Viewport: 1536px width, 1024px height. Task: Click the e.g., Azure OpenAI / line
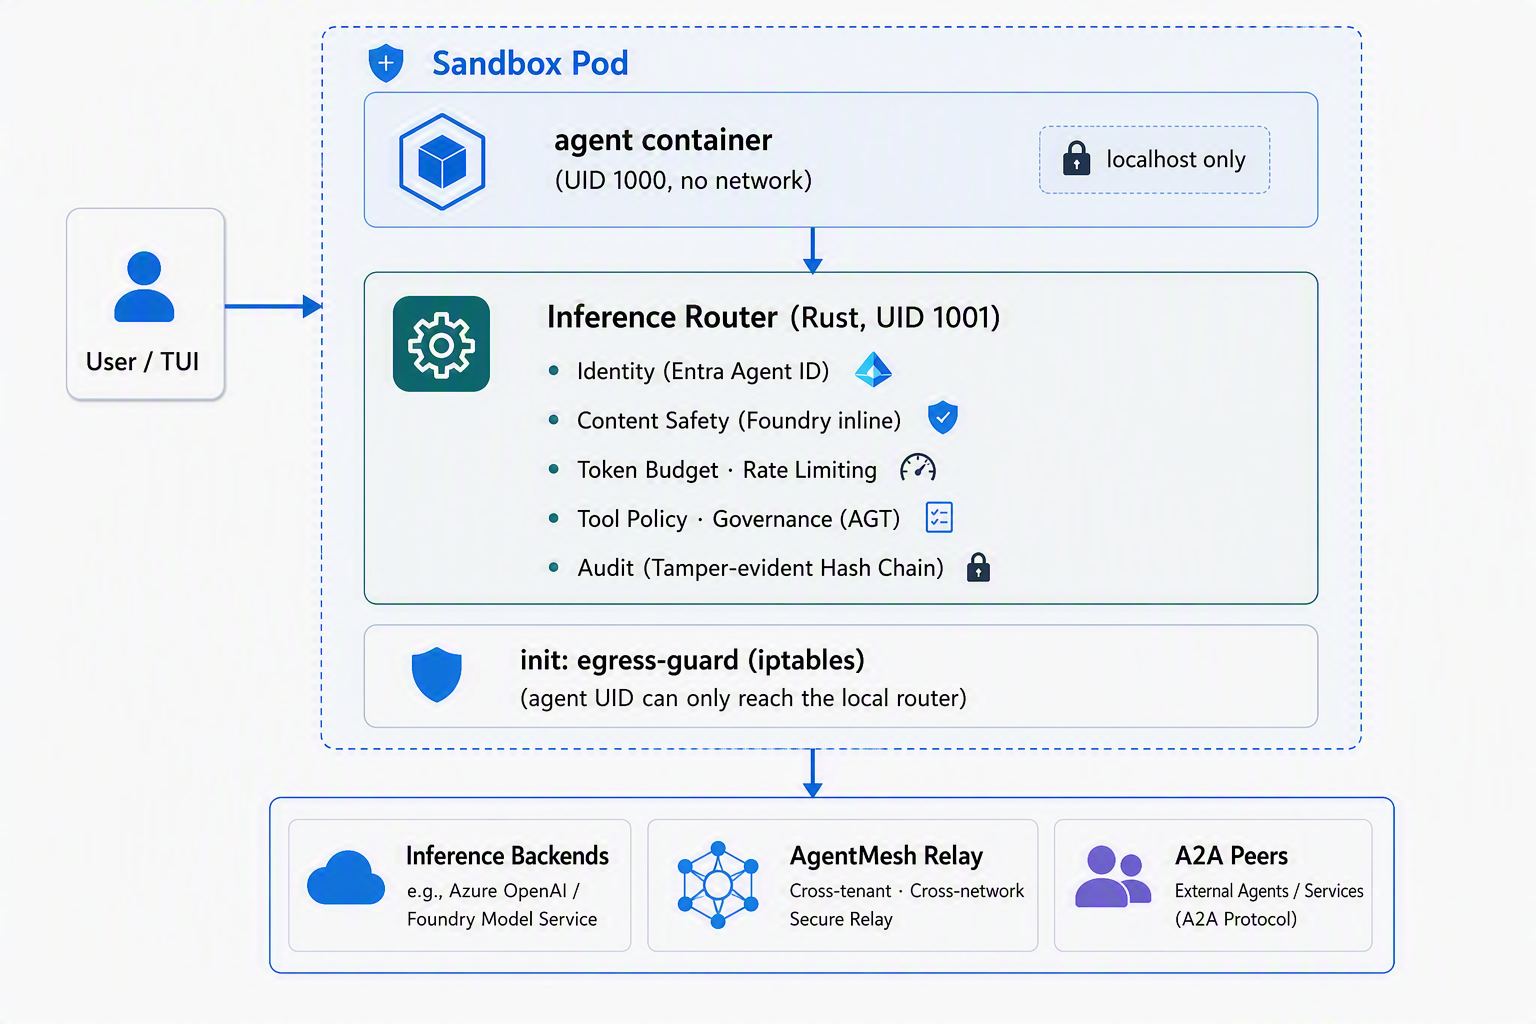coord(493,891)
